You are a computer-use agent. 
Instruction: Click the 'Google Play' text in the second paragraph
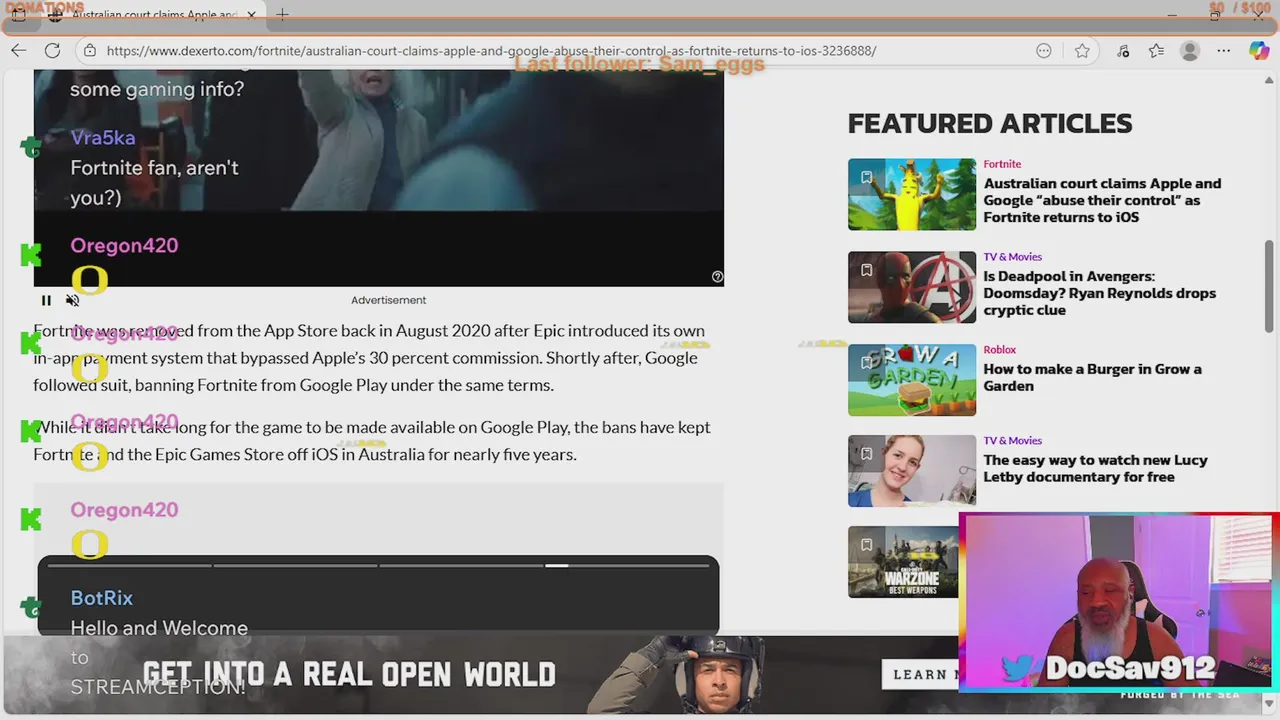(x=524, y=427)
